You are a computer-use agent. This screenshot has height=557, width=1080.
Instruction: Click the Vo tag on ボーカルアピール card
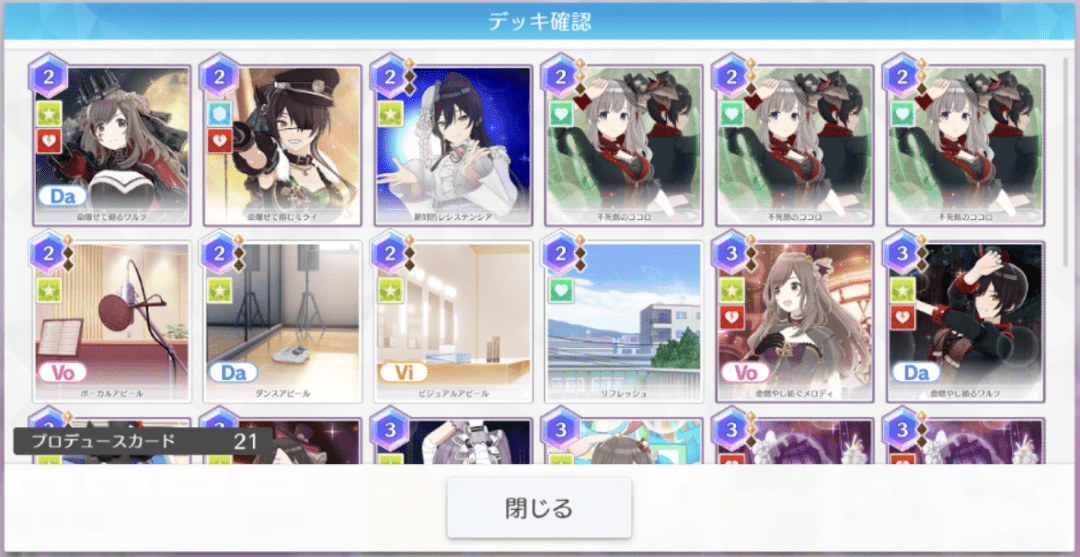click(x=62, y=372)
